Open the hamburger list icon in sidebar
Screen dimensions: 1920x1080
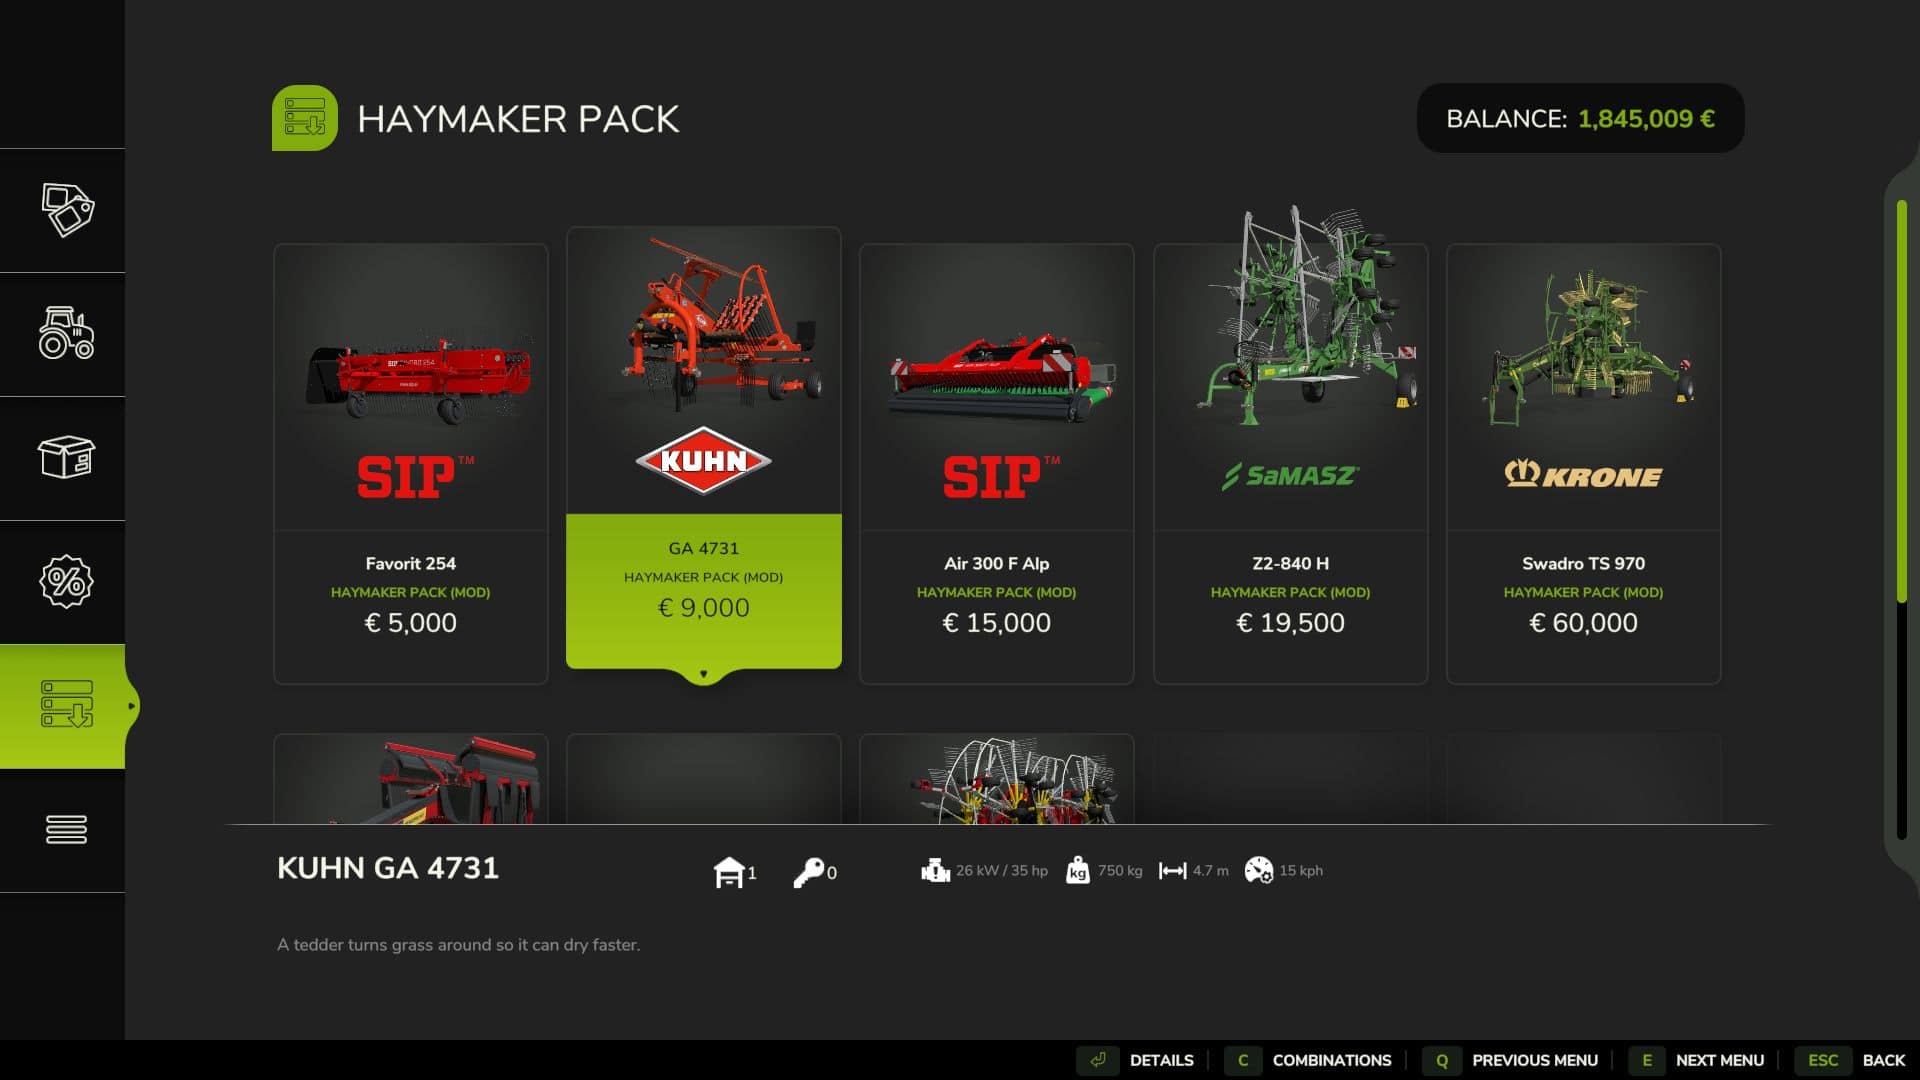click(x=66, y=829)
